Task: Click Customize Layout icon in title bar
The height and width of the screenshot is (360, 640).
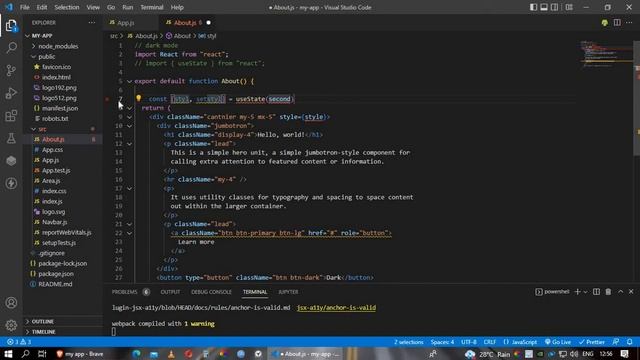Action: point(569,7)
